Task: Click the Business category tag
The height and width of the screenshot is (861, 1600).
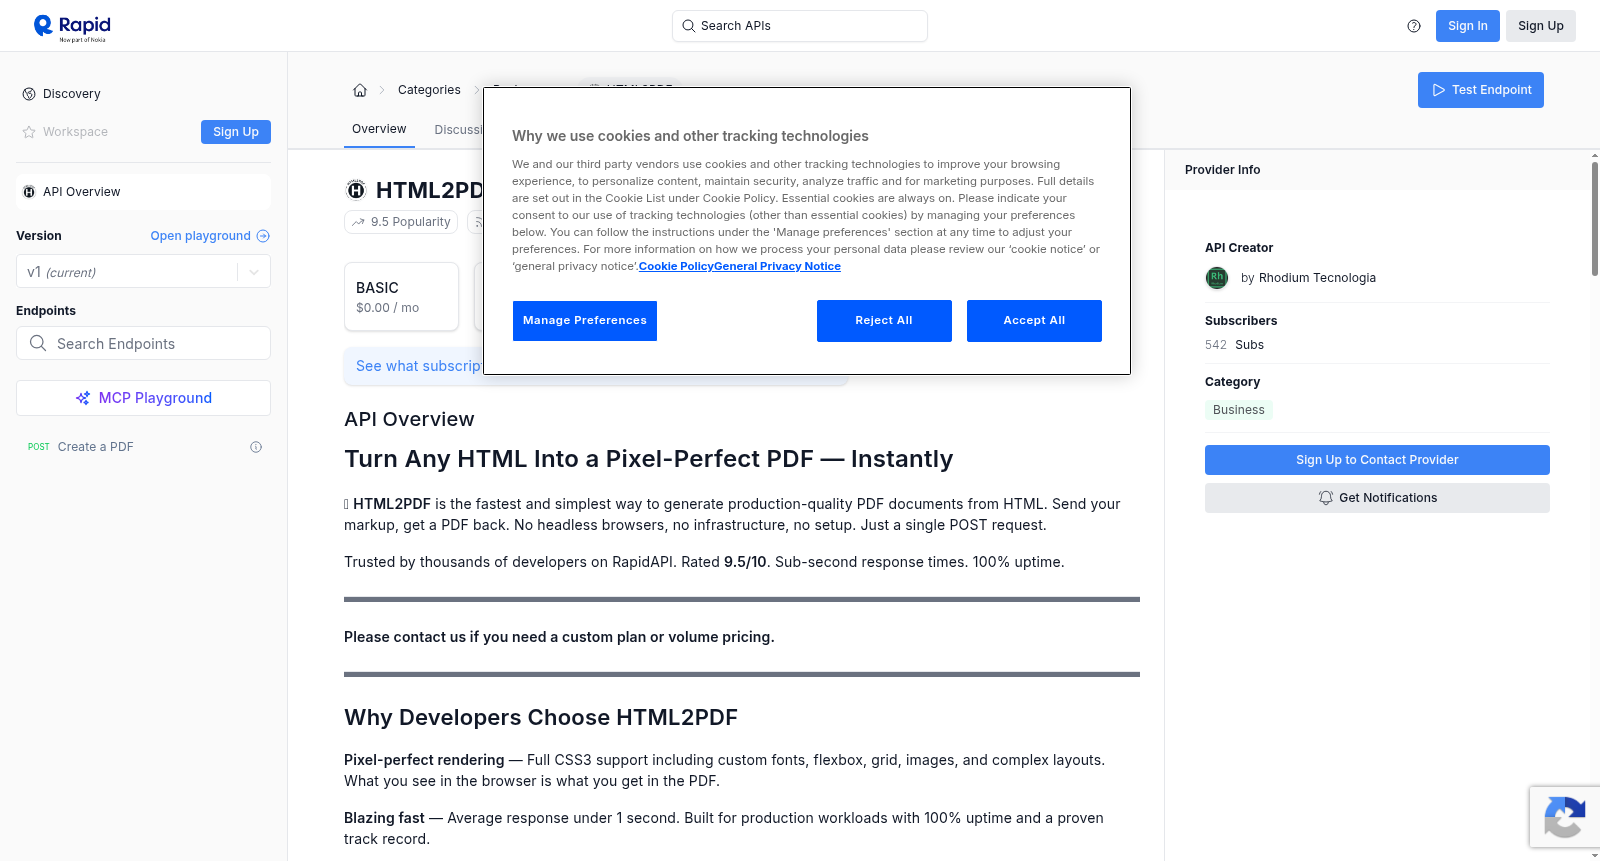Action: 1238,410
